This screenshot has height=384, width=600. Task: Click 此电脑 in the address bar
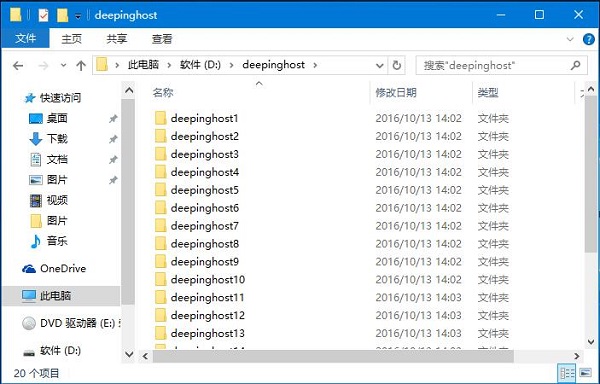[143, 65]
